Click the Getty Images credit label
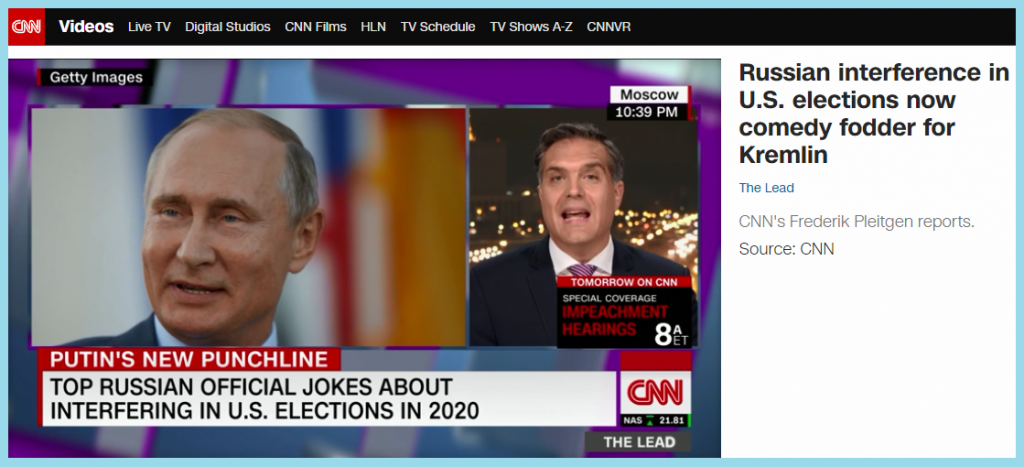 [x=95, y=77]
